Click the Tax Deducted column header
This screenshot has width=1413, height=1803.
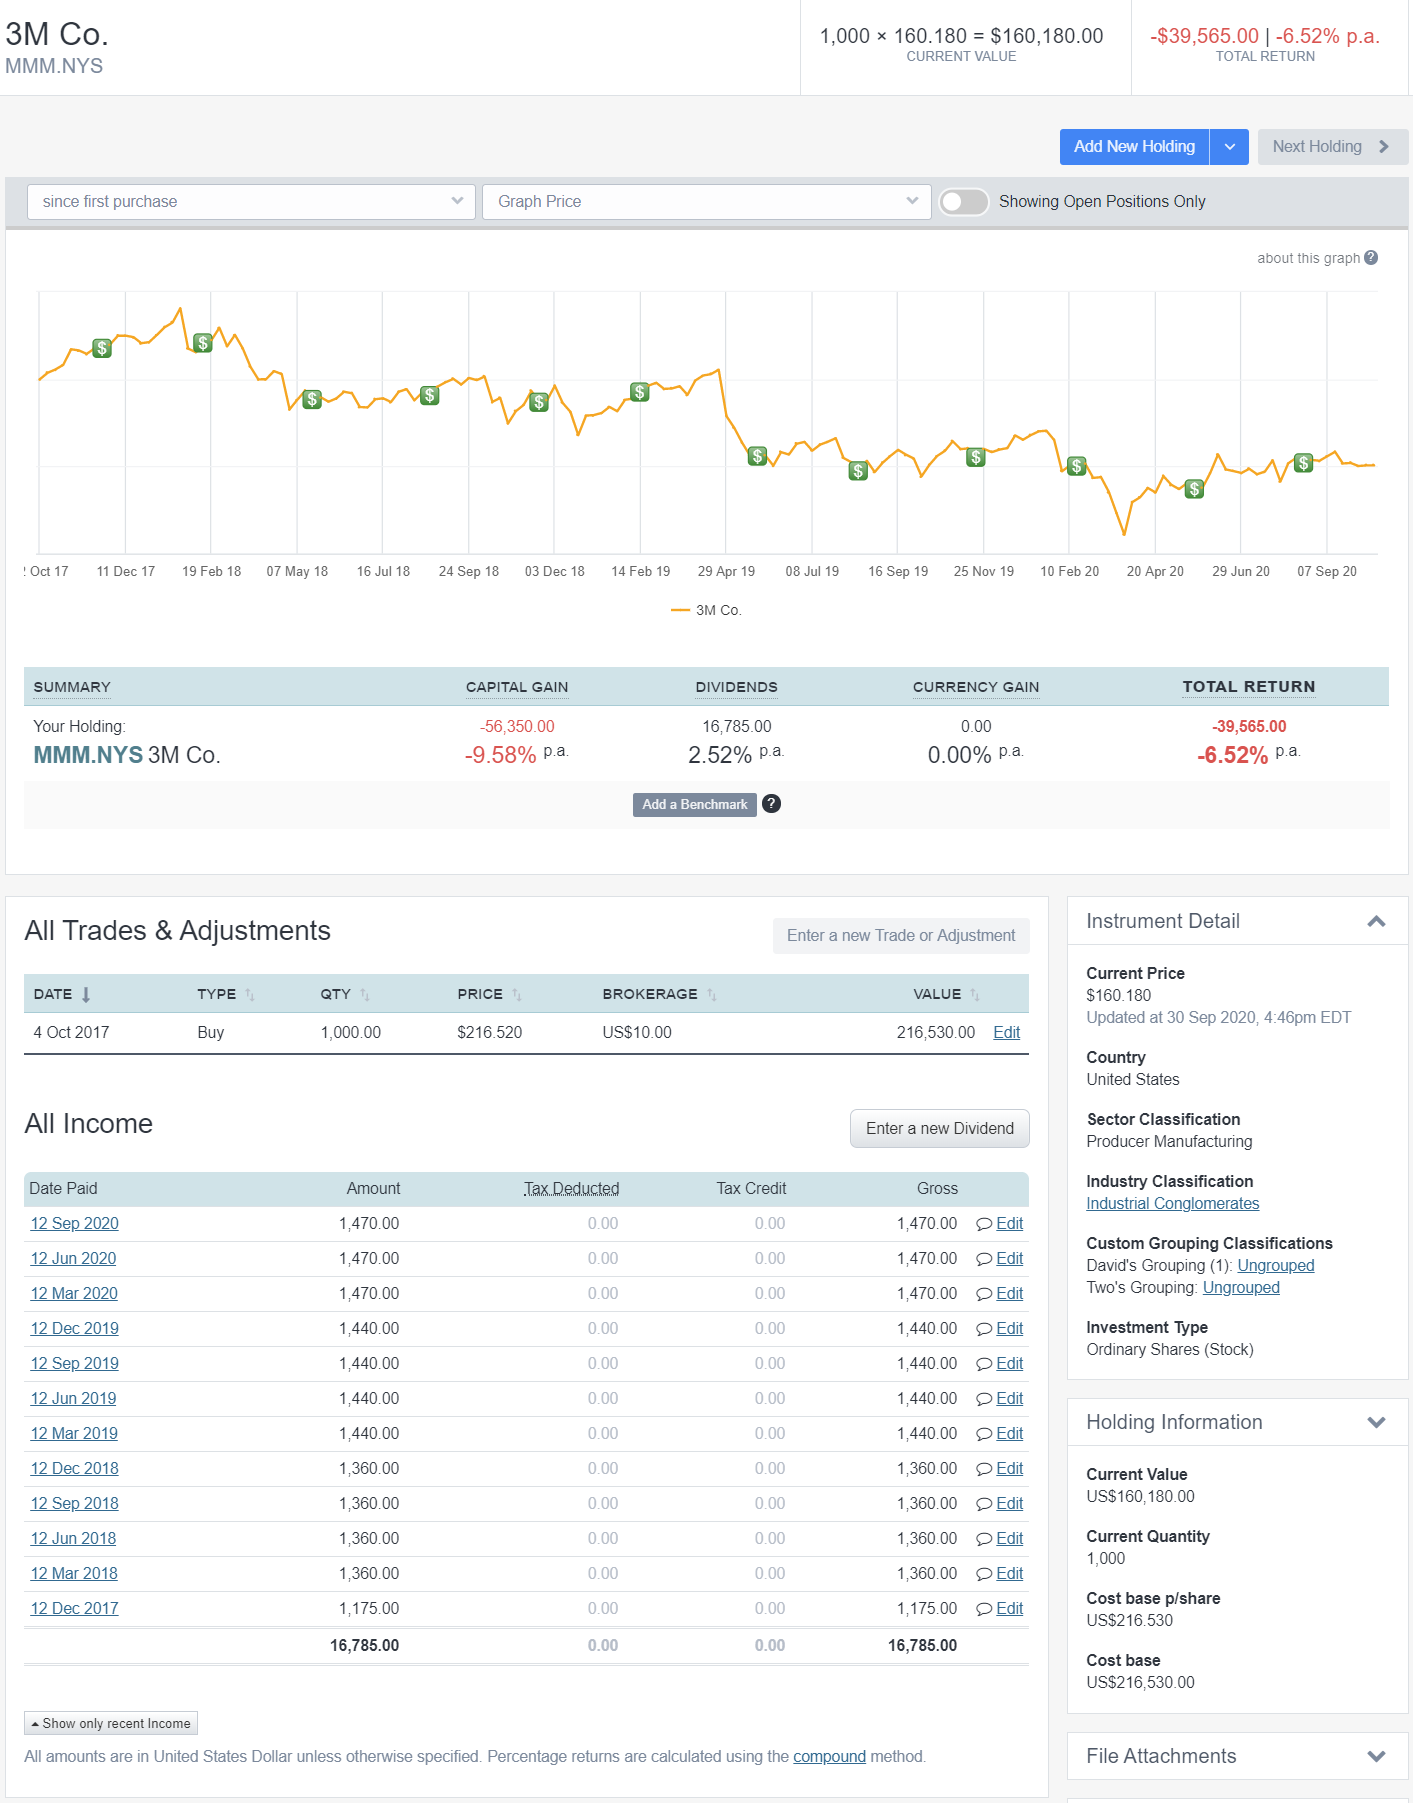tap(572, 1189)
